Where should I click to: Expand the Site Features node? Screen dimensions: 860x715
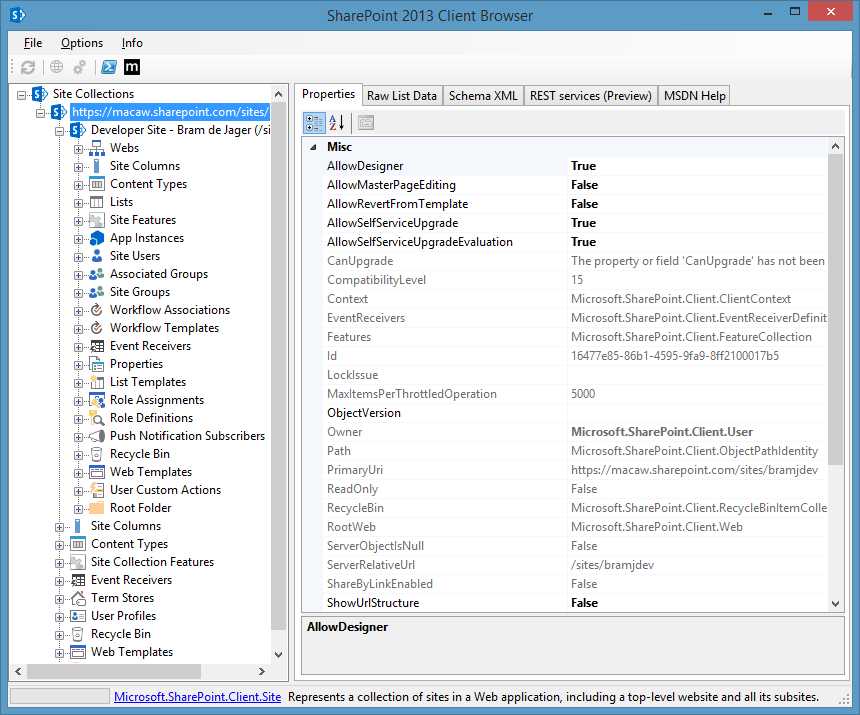coord(78,222)
